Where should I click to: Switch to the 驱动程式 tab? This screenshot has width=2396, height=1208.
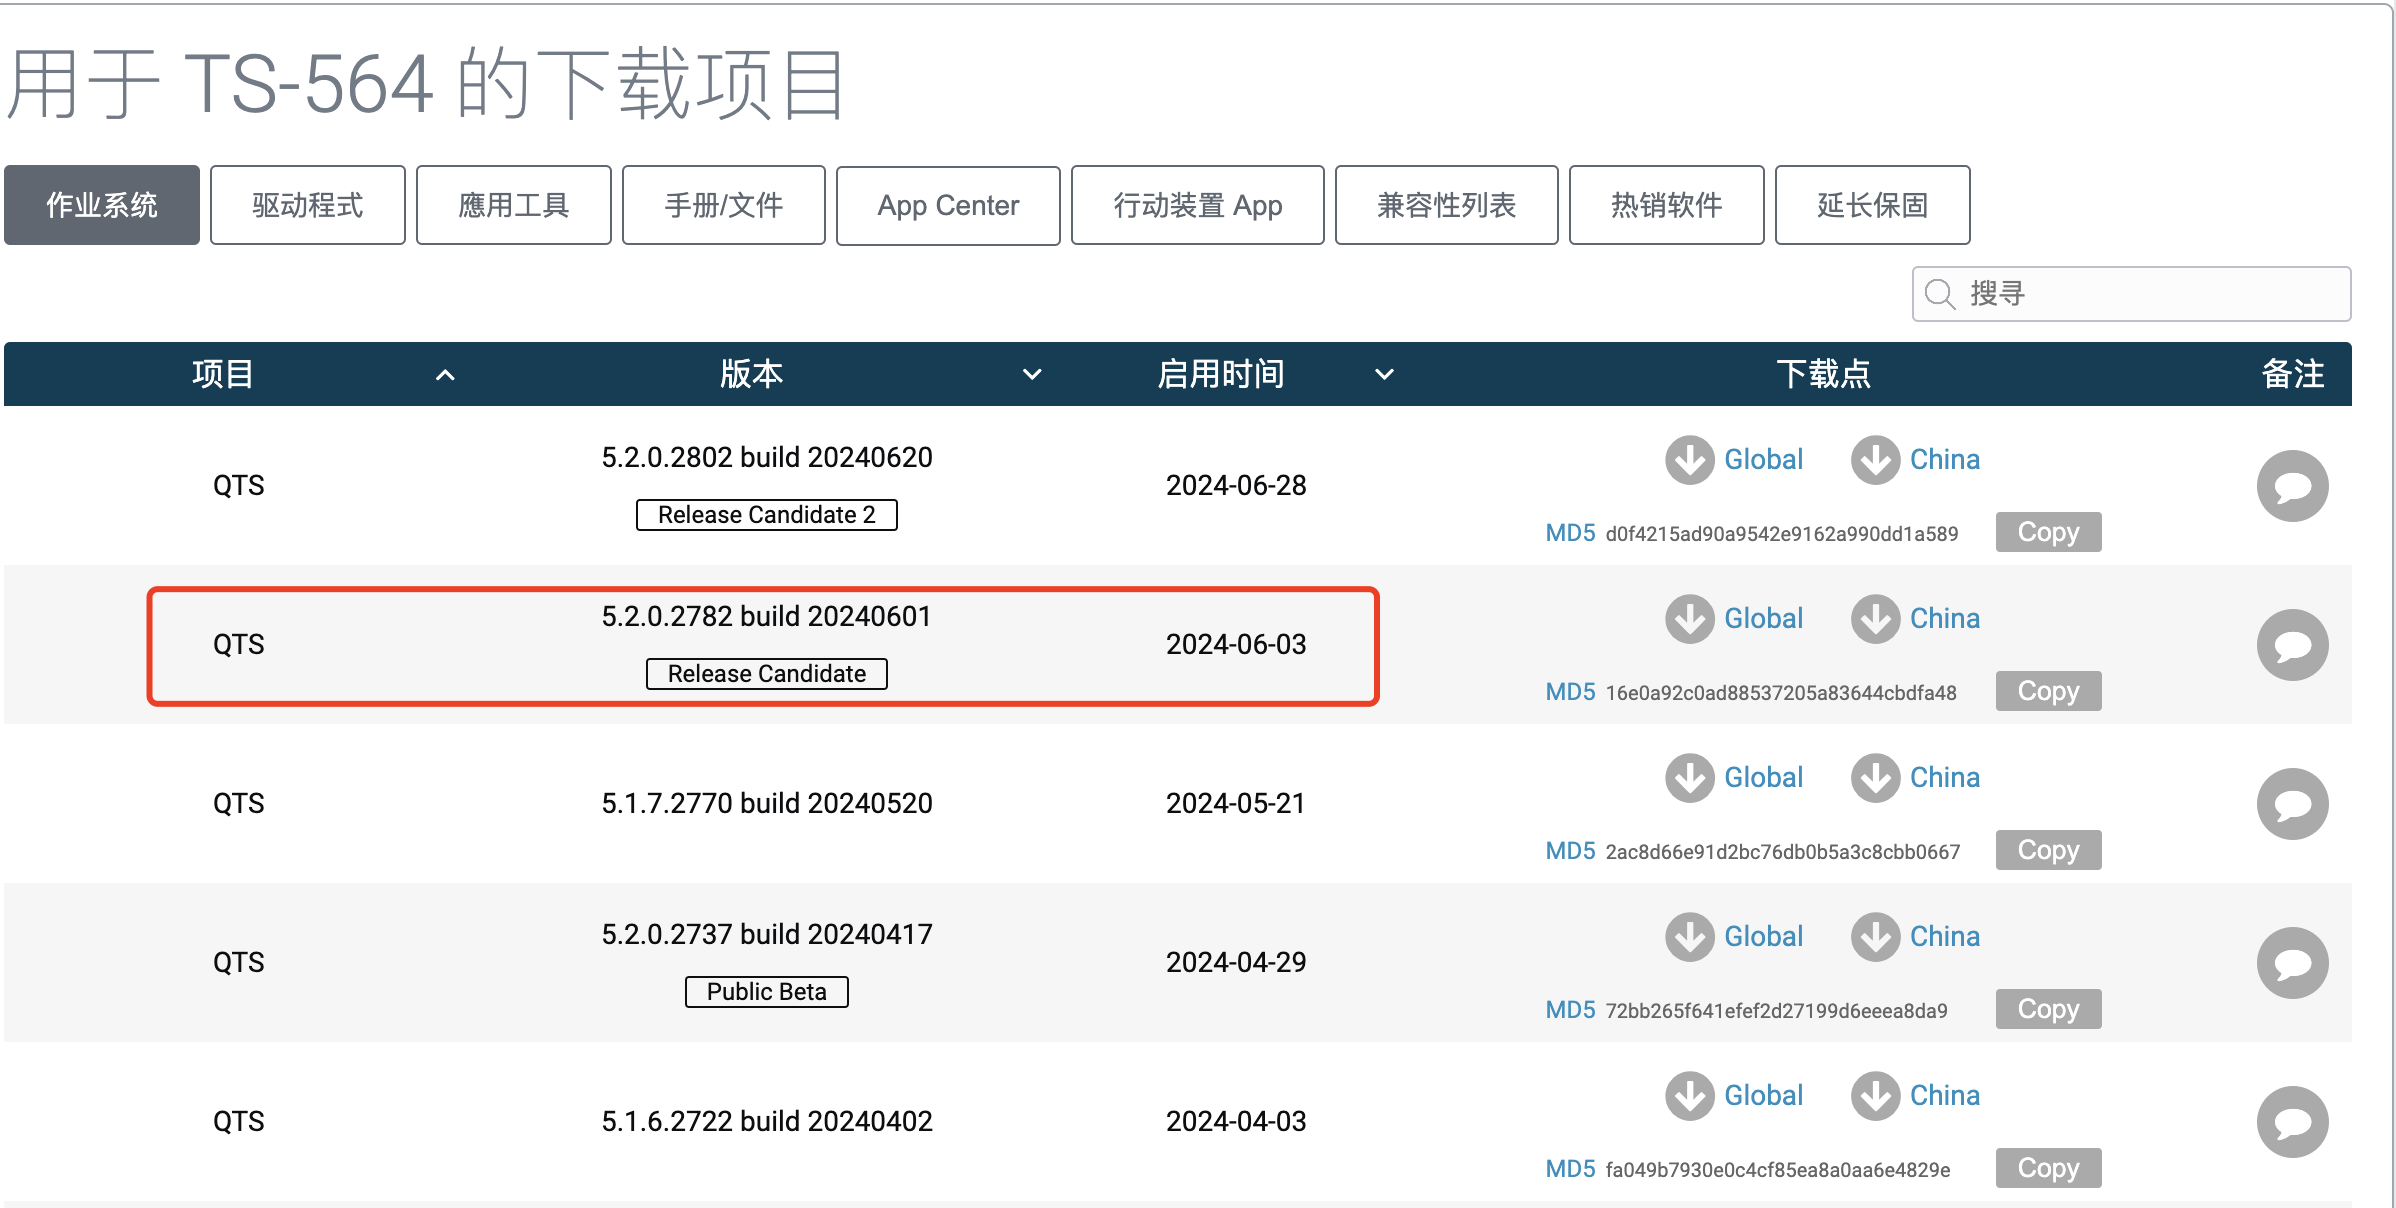(308, 205)
